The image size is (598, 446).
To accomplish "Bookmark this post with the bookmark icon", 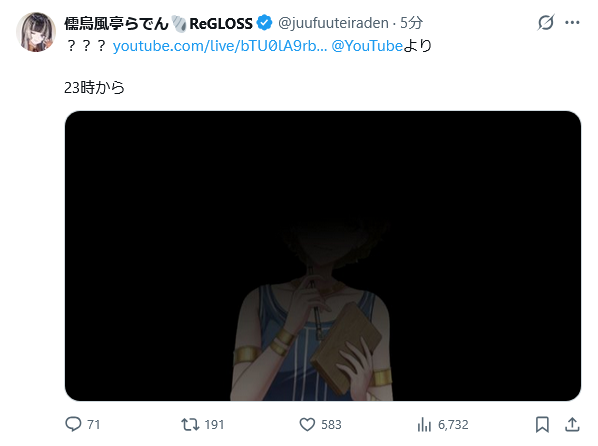I will [542, 424].
